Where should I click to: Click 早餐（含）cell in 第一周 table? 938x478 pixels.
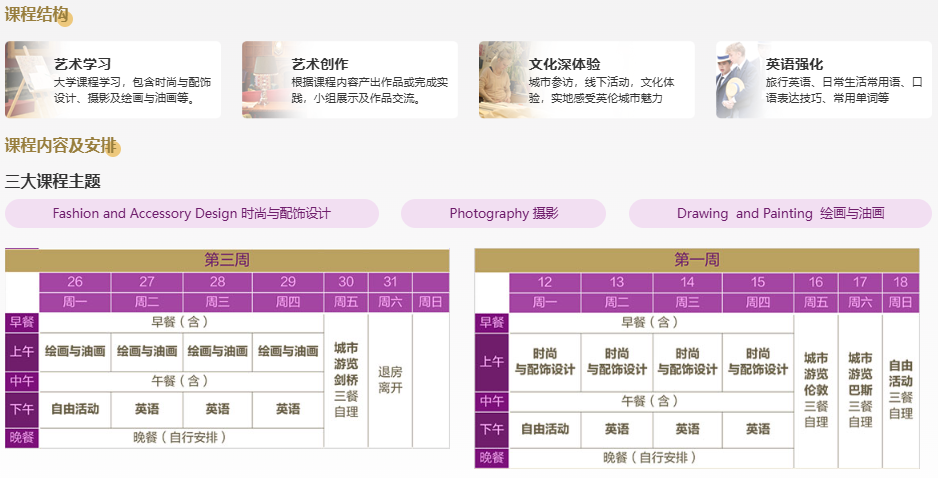(651, 322)
